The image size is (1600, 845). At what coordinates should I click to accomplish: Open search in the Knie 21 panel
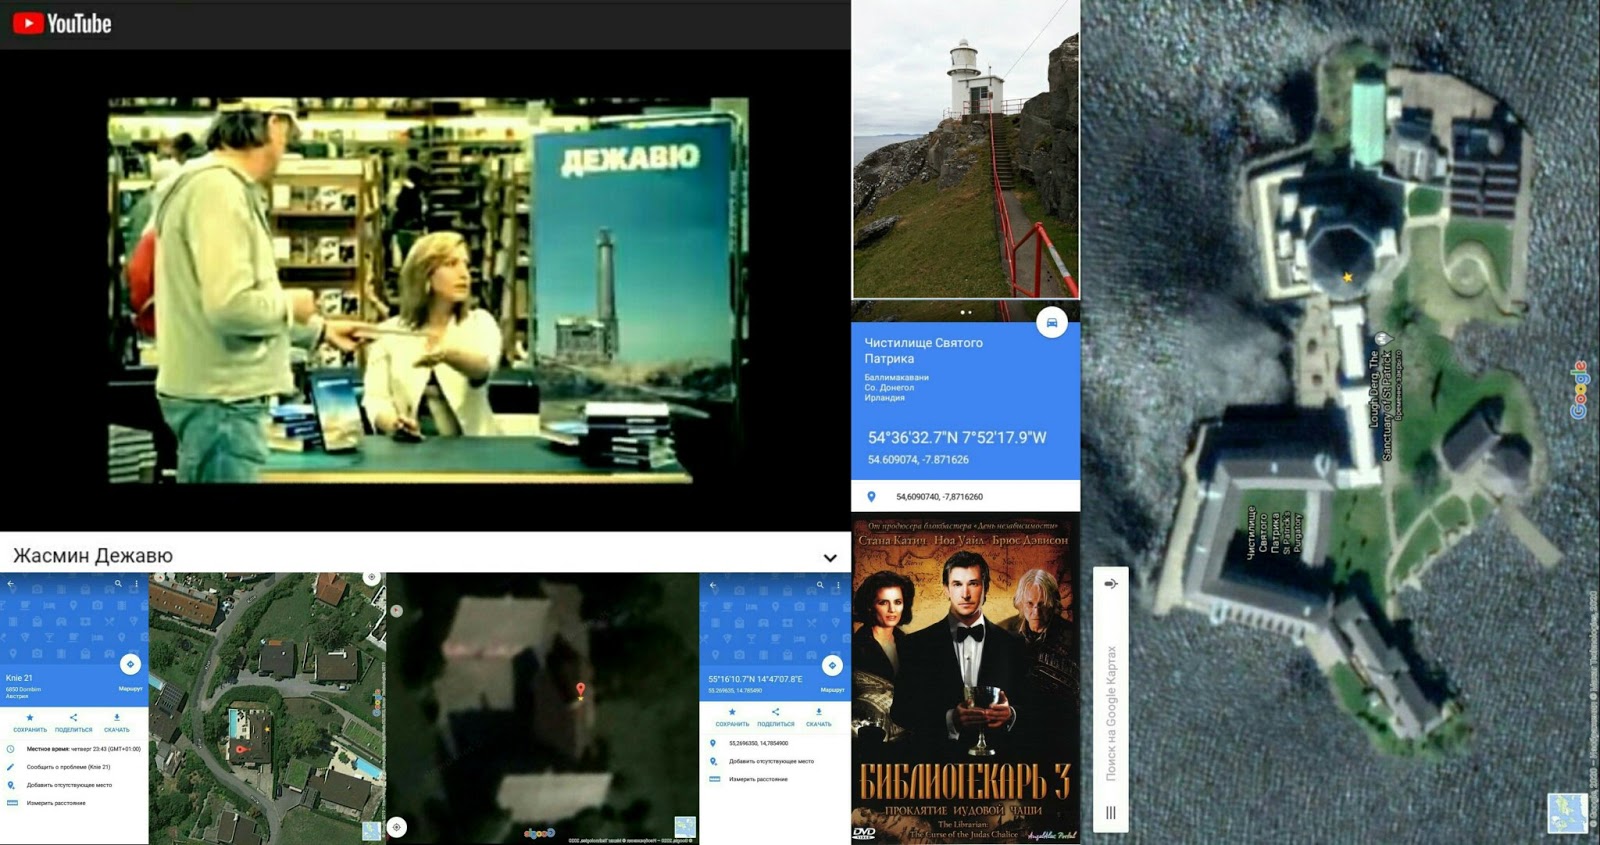[x=118, y=583]
